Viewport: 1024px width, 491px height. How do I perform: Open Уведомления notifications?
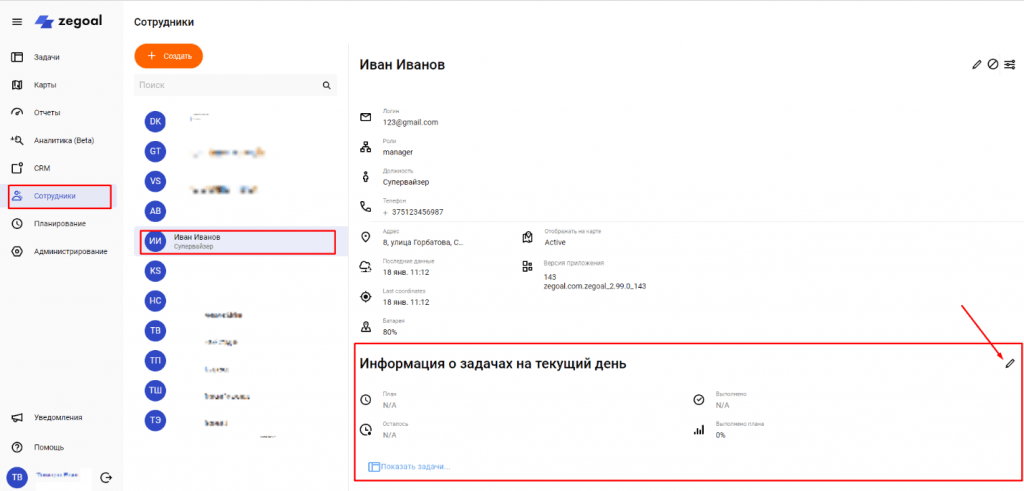pyautogui.click(x=58, y=418)
